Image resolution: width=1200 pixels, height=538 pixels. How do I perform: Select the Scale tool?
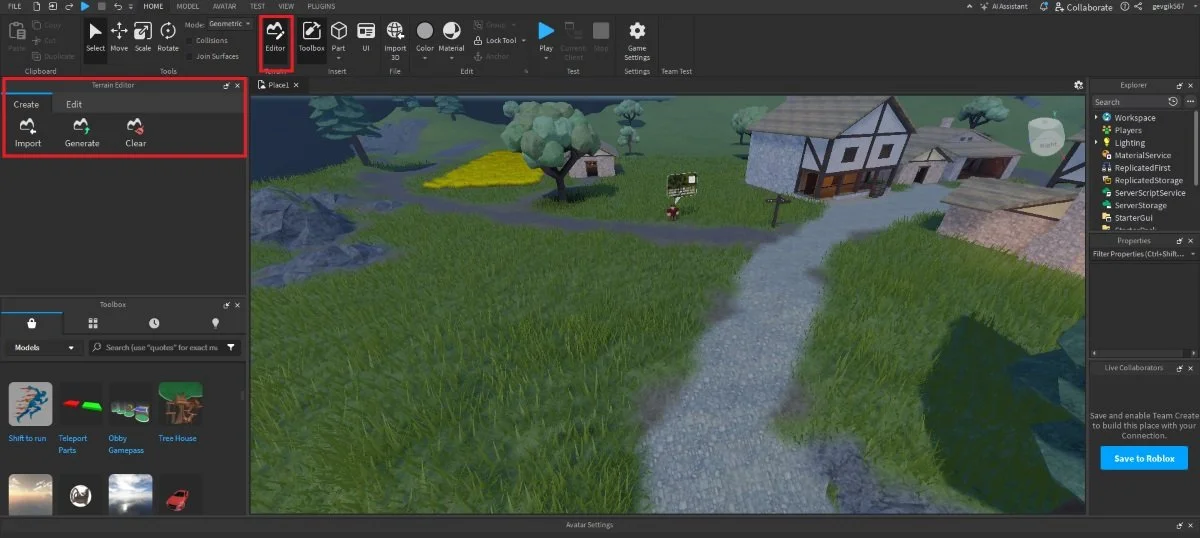coord(143,36)
